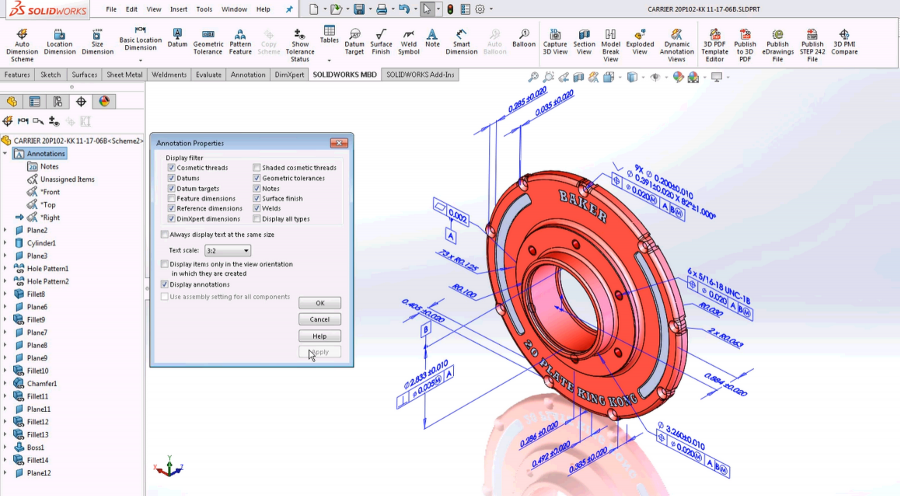Toggle DimXpert dimensions checkbox

172,219
